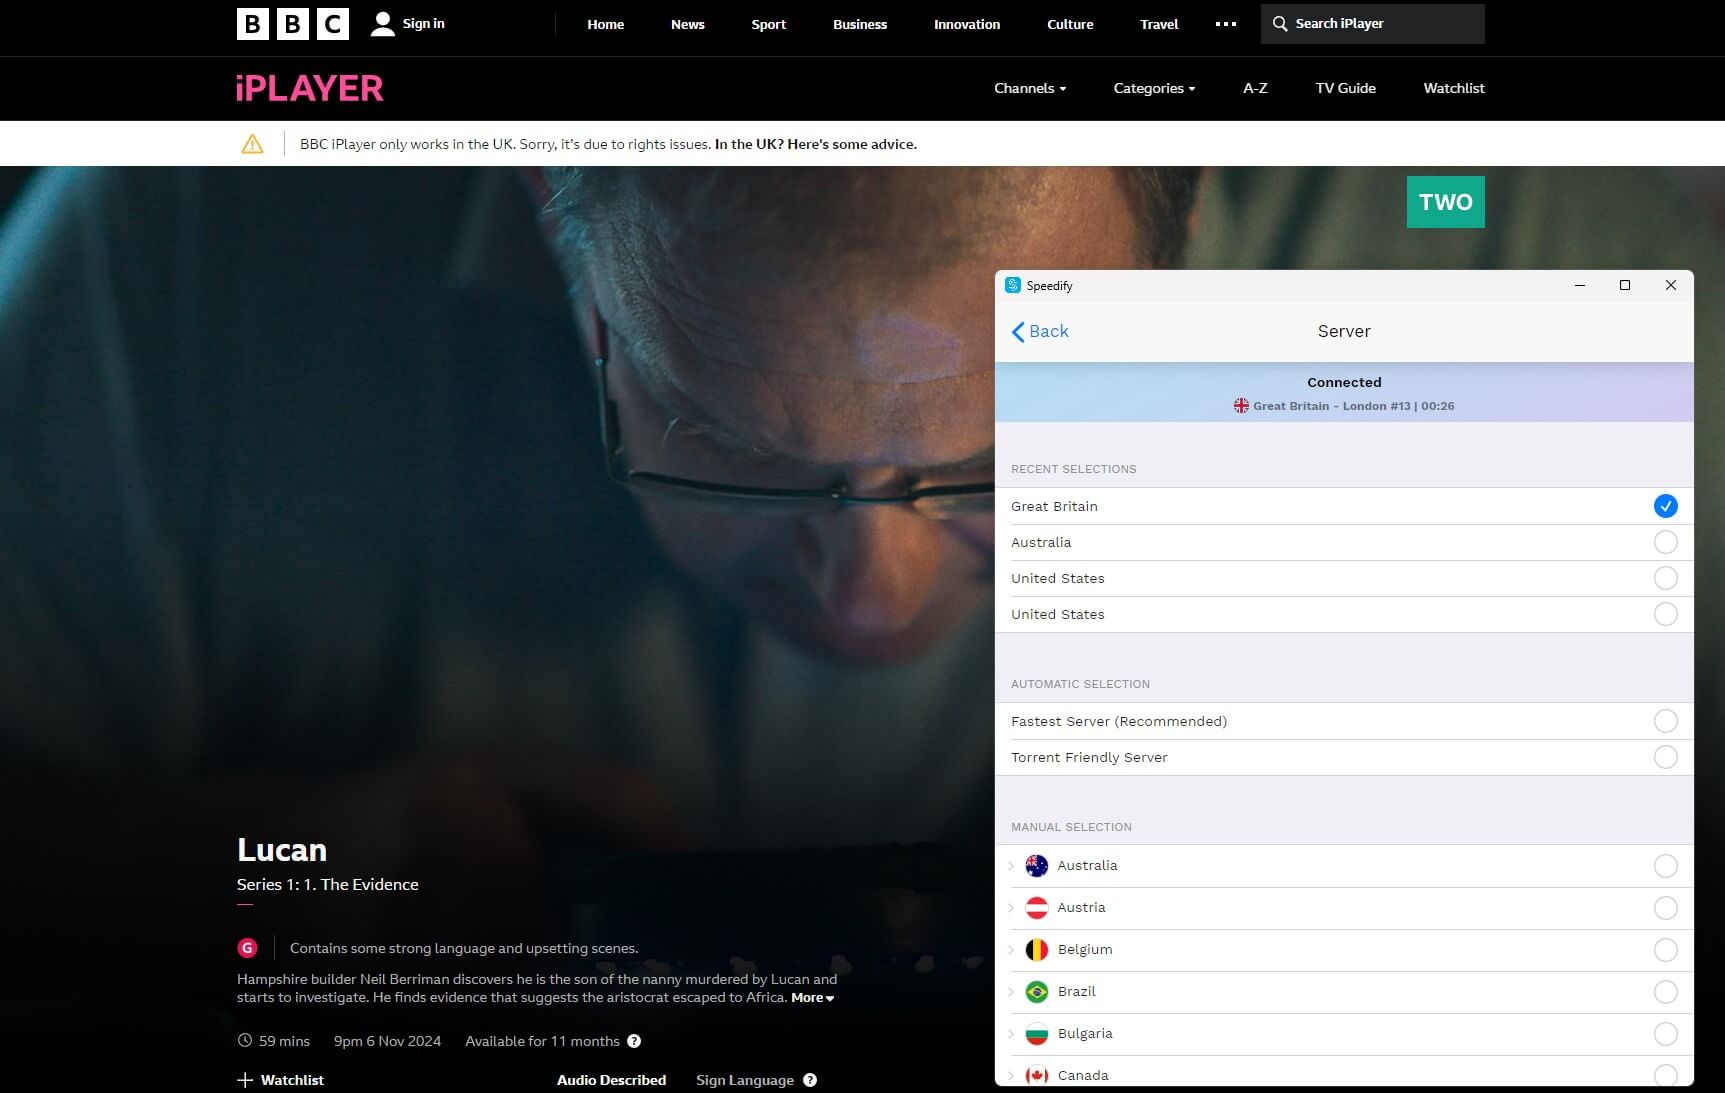The image size is (1725, 1093).
Task: Select Torrent Friendly Server radio
Action: tap(1665, 757)
